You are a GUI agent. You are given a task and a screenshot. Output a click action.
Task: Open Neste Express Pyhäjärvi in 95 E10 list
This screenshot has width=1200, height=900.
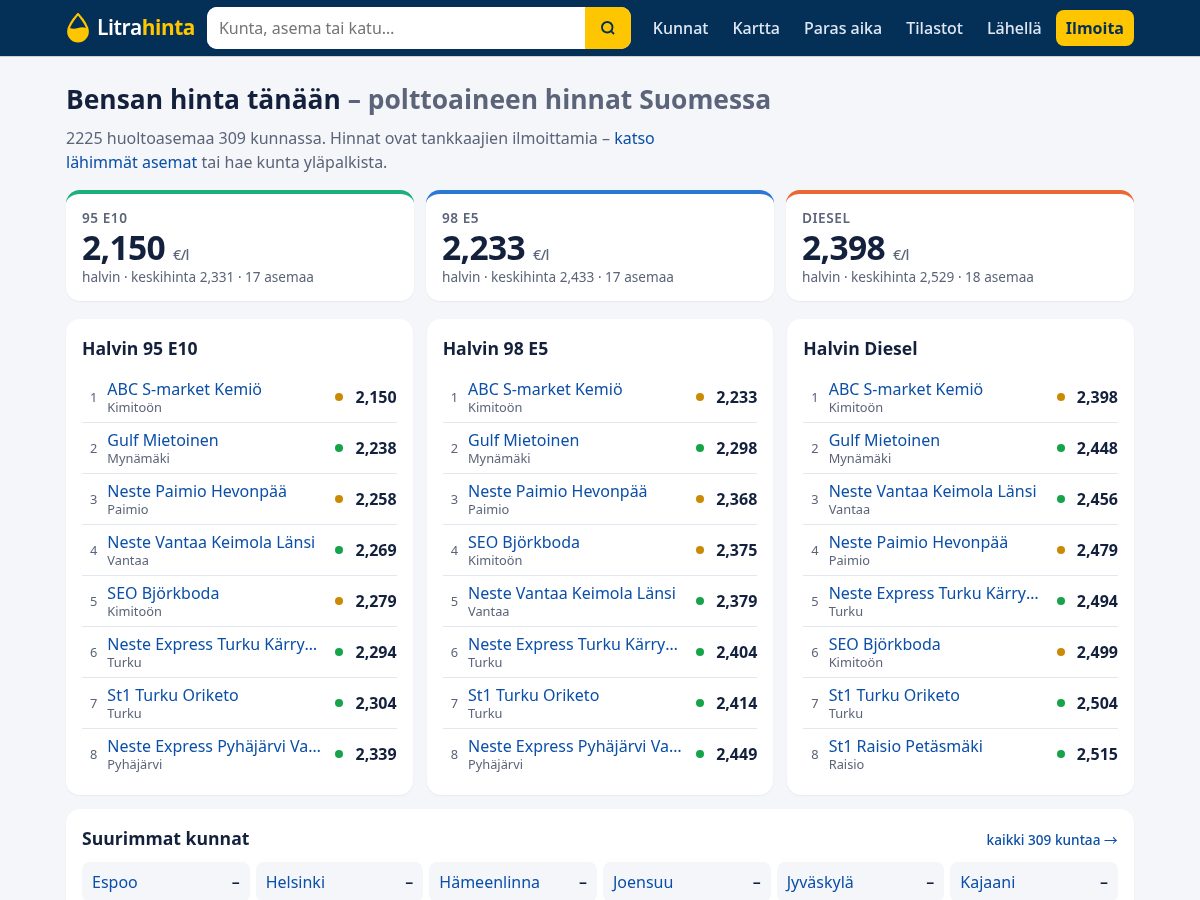click(214, 746)
